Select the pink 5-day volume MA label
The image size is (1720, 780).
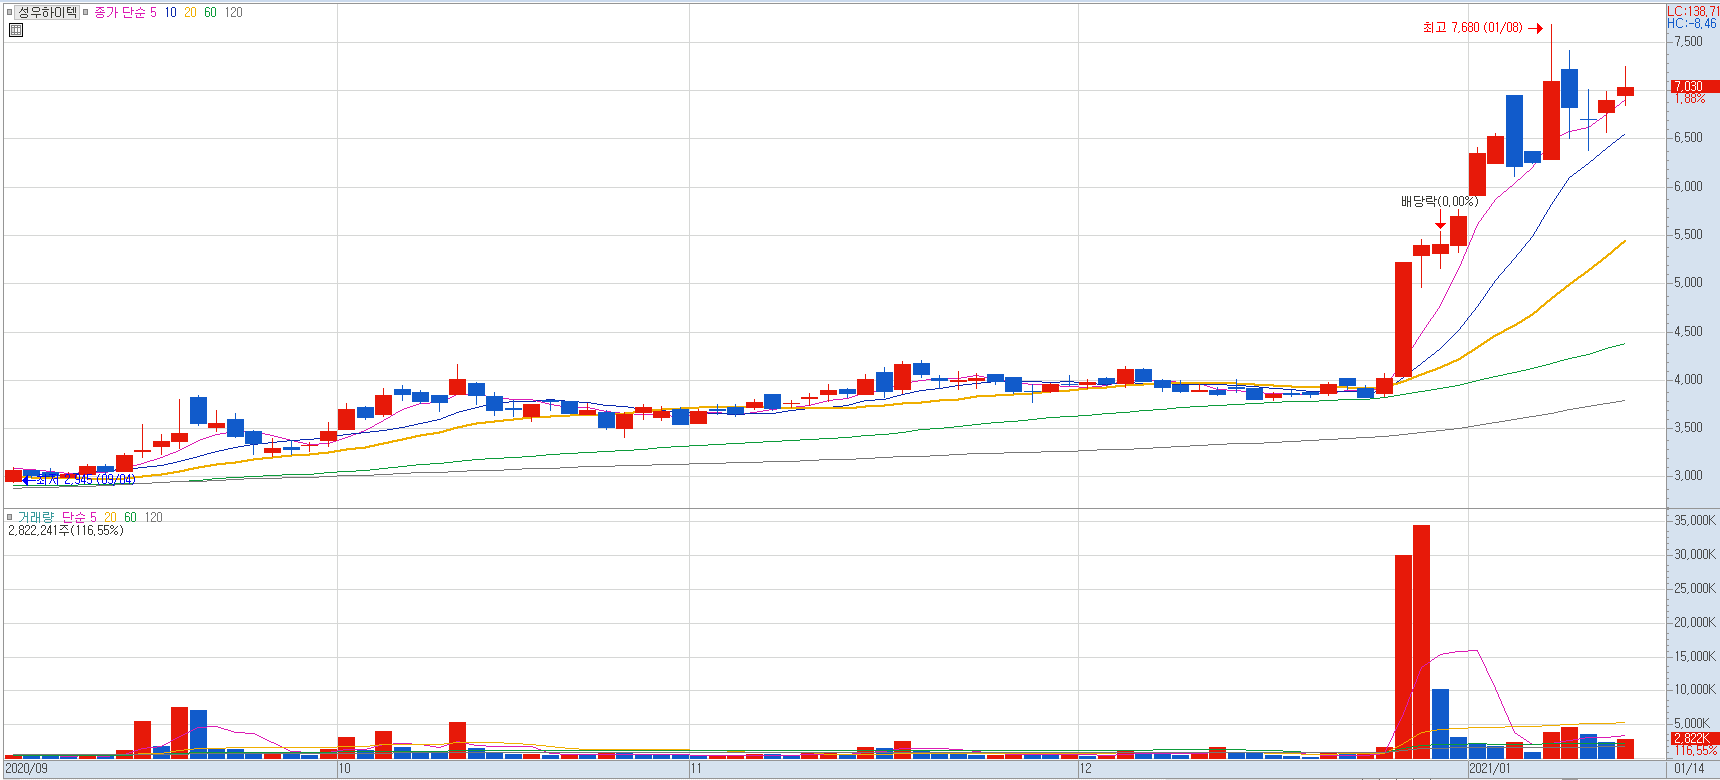point(93,517)
